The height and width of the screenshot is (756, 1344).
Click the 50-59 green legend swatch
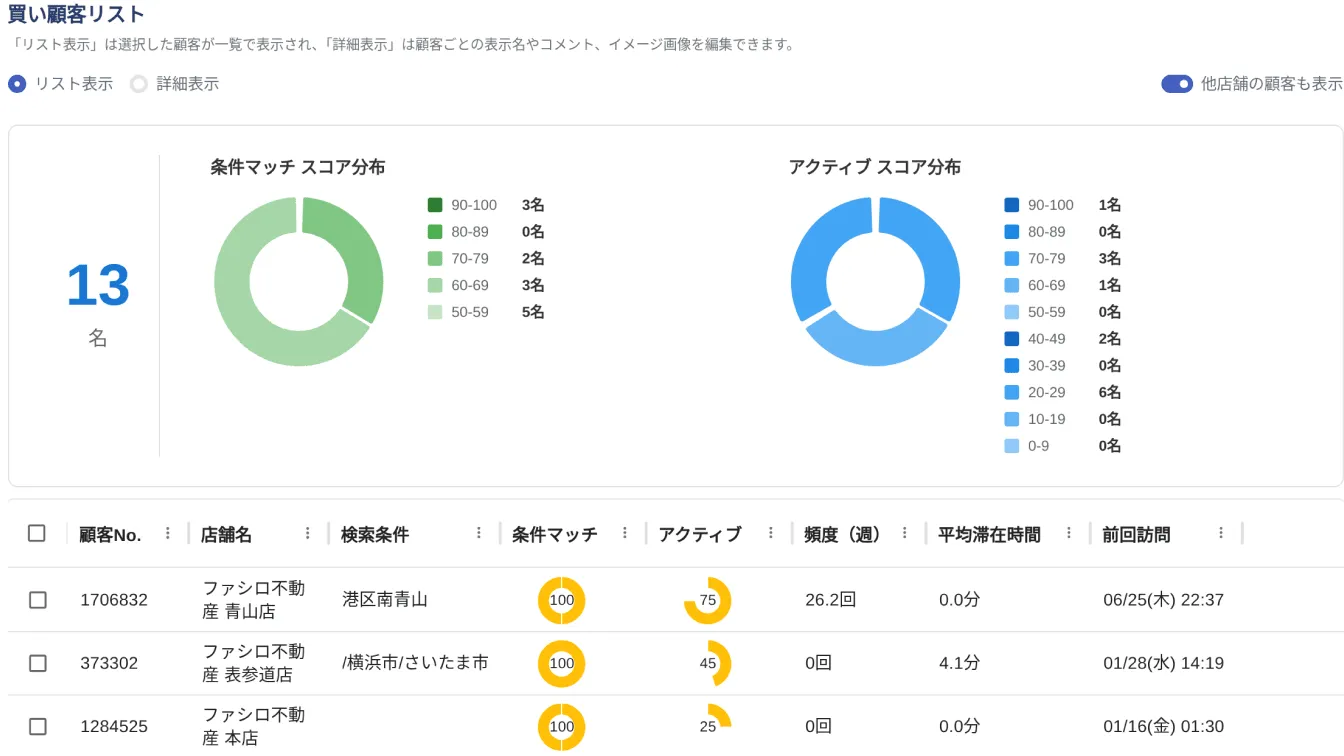point(435,312)
